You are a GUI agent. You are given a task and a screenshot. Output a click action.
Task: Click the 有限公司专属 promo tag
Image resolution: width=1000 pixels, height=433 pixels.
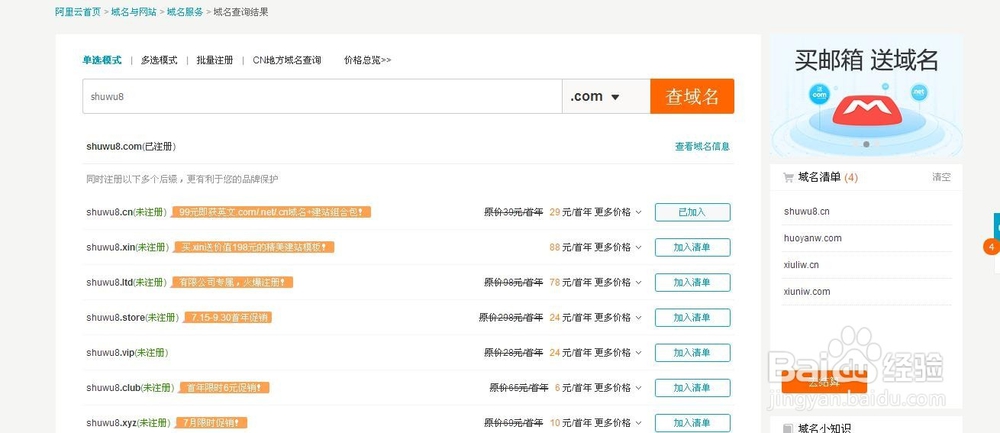(x=233, y=283)
